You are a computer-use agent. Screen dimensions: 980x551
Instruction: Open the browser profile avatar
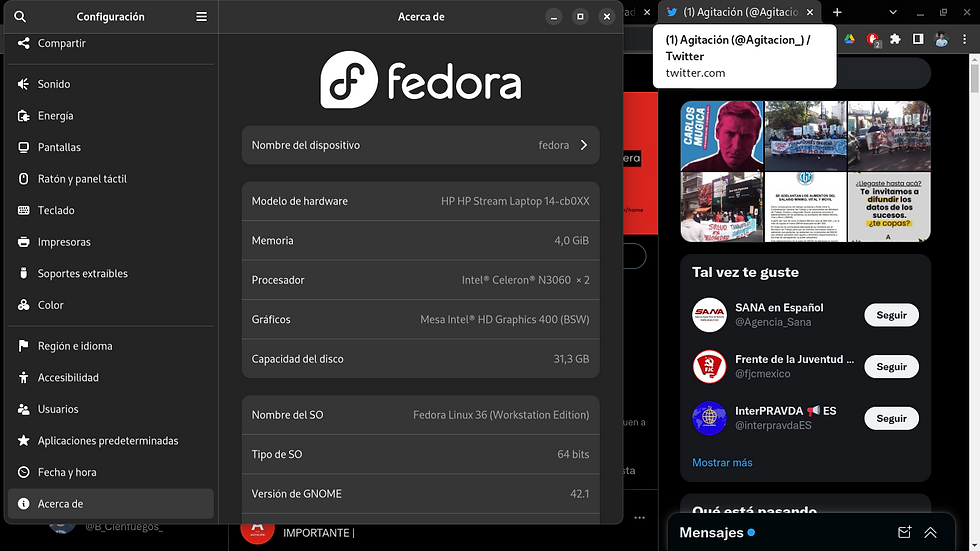[941, 39]
